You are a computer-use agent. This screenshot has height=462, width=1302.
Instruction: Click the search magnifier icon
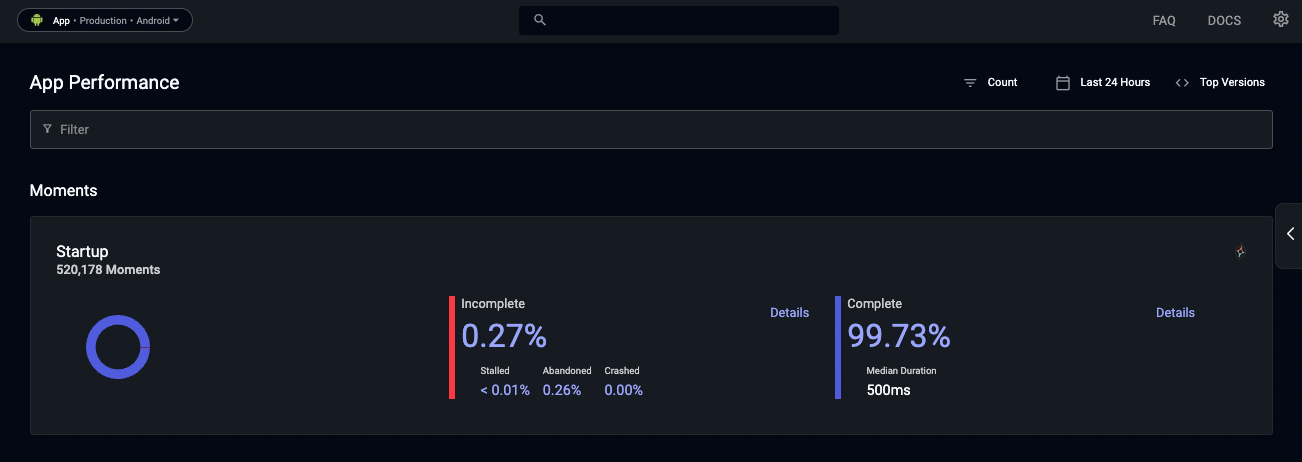pyautogui.click(x=540, y=20)
